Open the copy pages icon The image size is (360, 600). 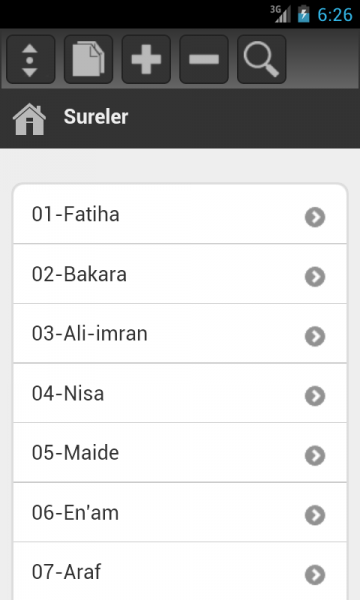coord(88,59)
